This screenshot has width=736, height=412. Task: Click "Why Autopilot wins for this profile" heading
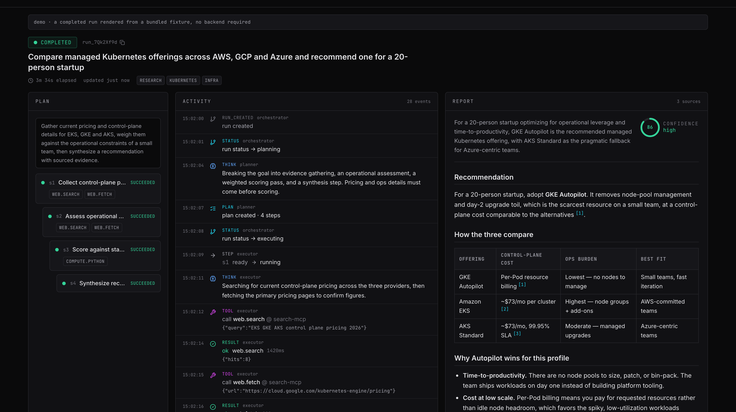click(x=511, y=358)
